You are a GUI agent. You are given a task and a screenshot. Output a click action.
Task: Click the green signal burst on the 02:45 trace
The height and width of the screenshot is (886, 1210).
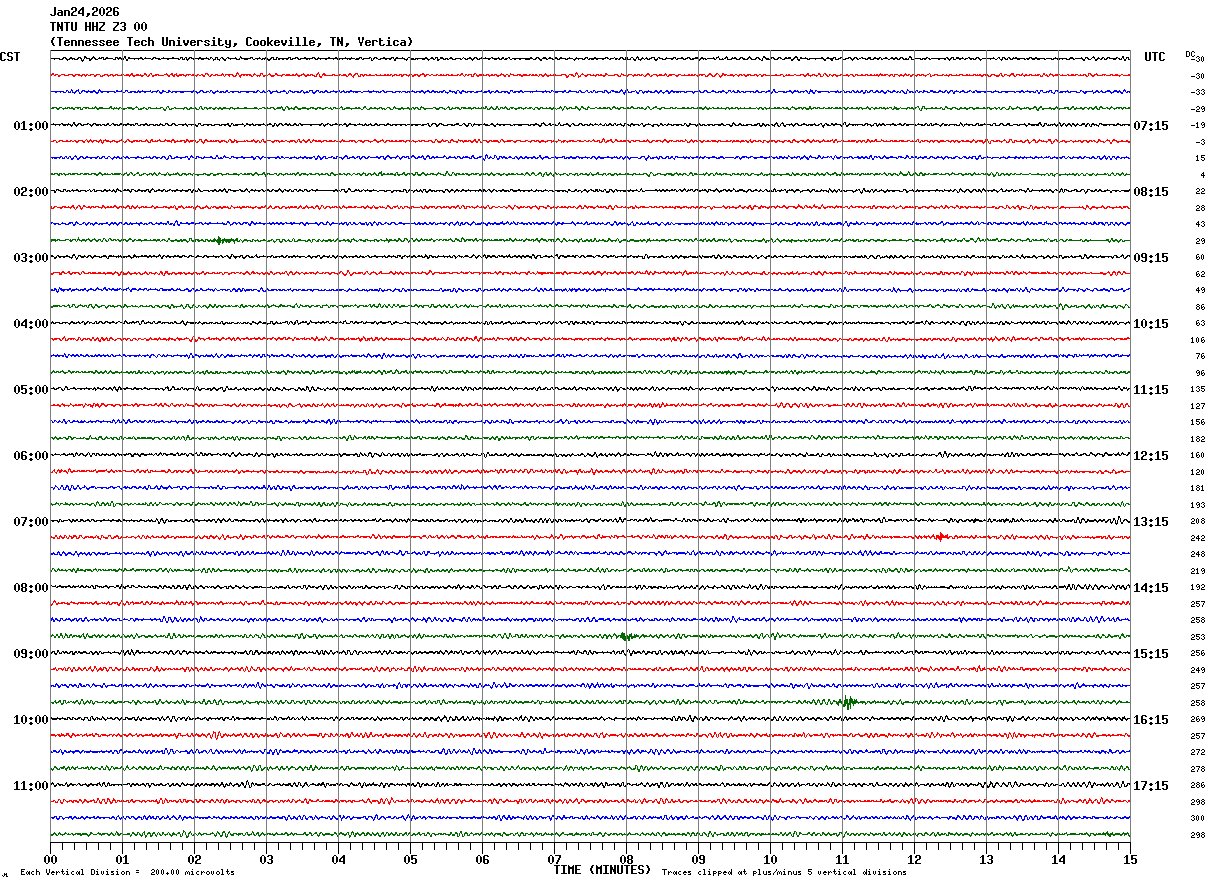pos(225,240)
